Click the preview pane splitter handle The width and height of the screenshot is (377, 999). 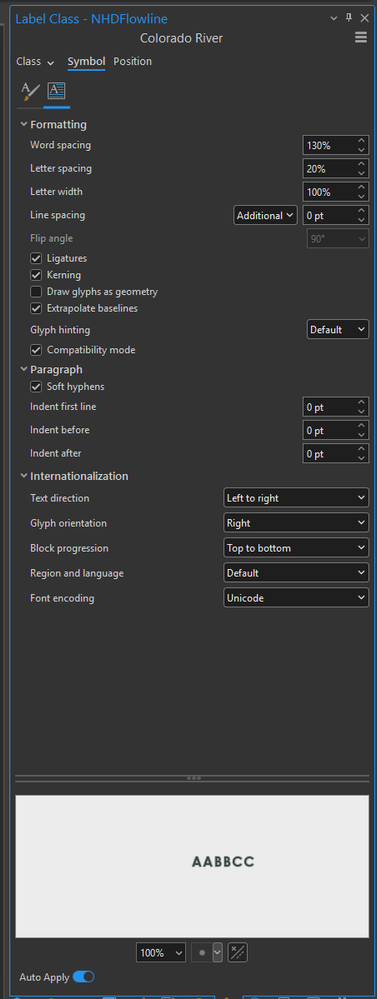(193, 778)
